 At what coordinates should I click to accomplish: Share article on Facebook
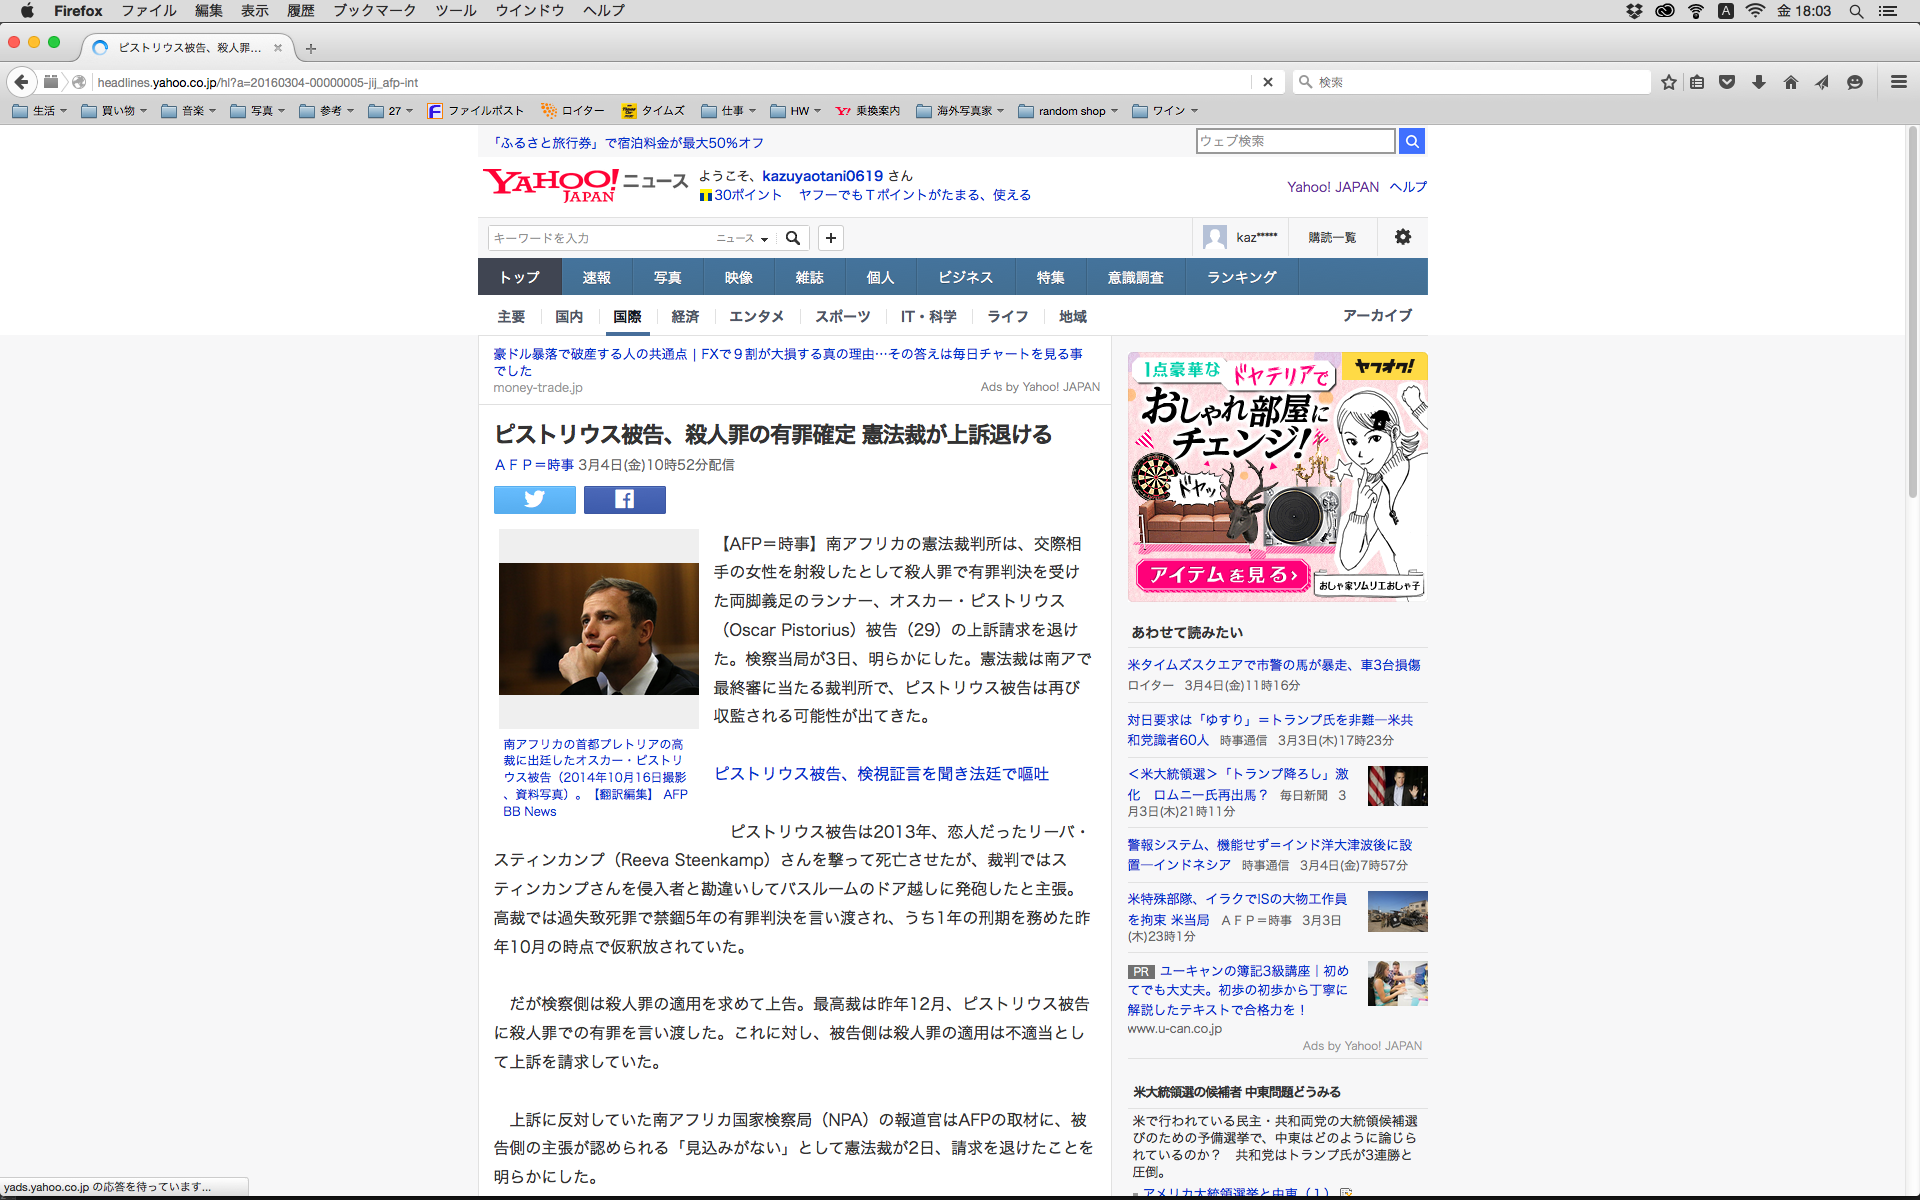tap(624, 499)
